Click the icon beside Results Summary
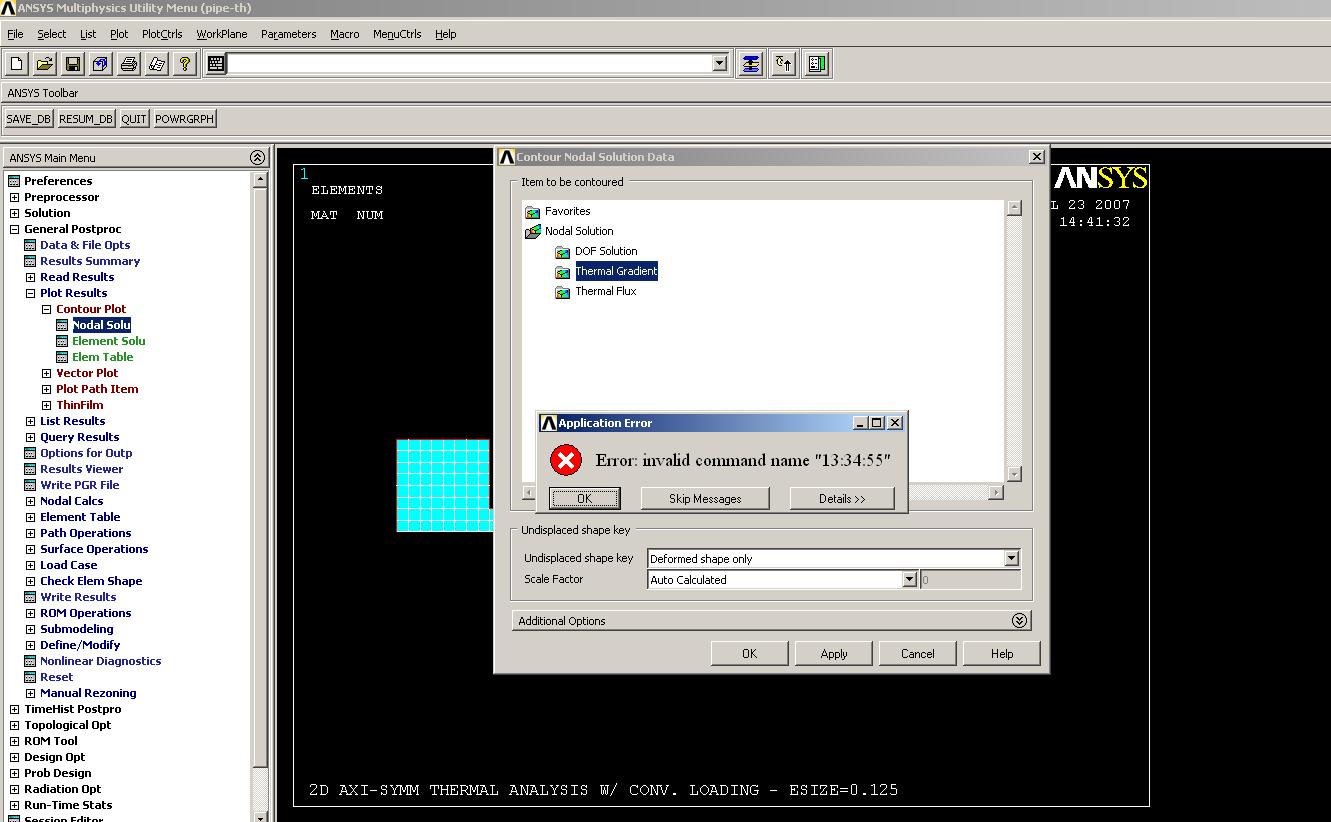The image size is (1331, 822). [x=30, y=261]
